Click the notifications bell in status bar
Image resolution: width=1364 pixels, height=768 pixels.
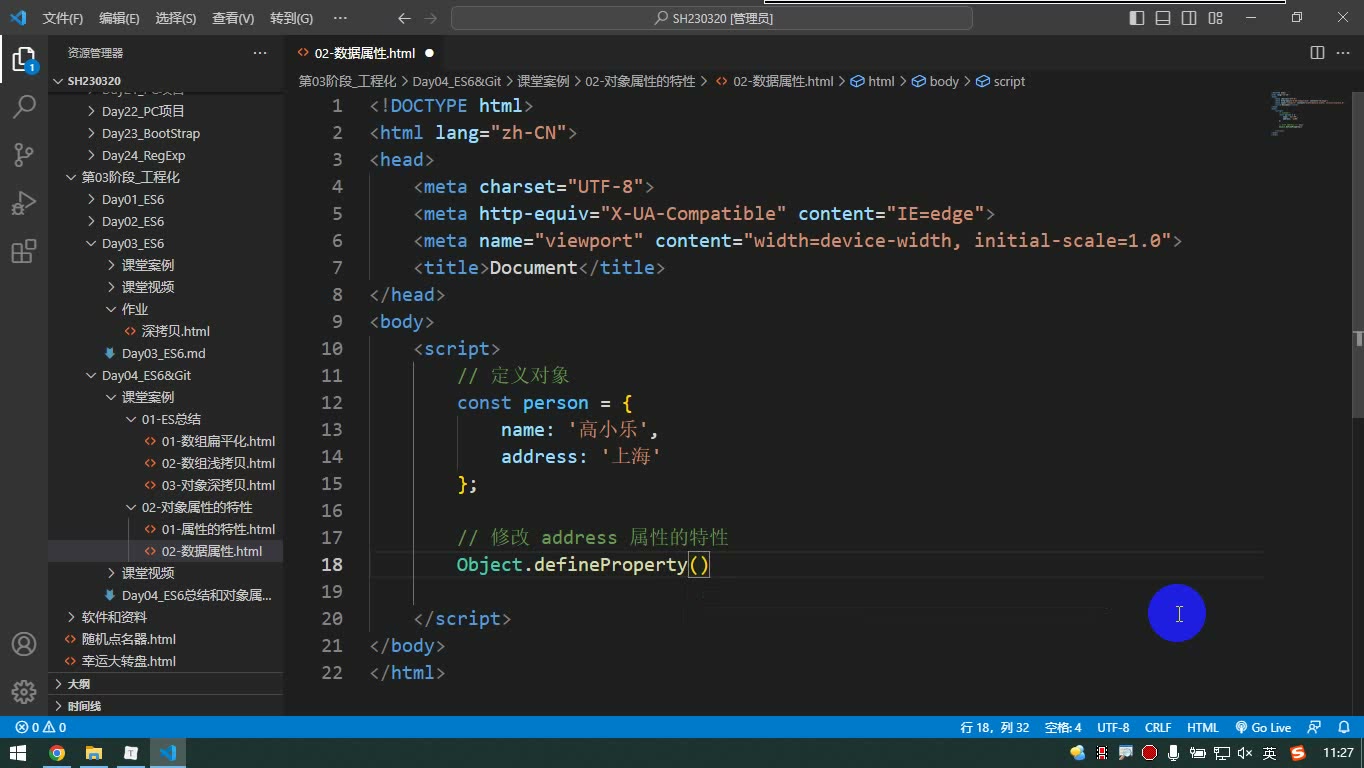tap(1345, 728)
